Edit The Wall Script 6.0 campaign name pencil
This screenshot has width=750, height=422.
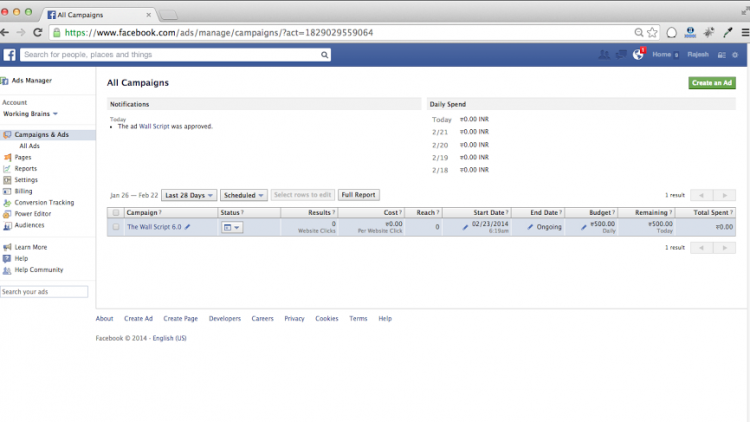(x=188, y=227)
